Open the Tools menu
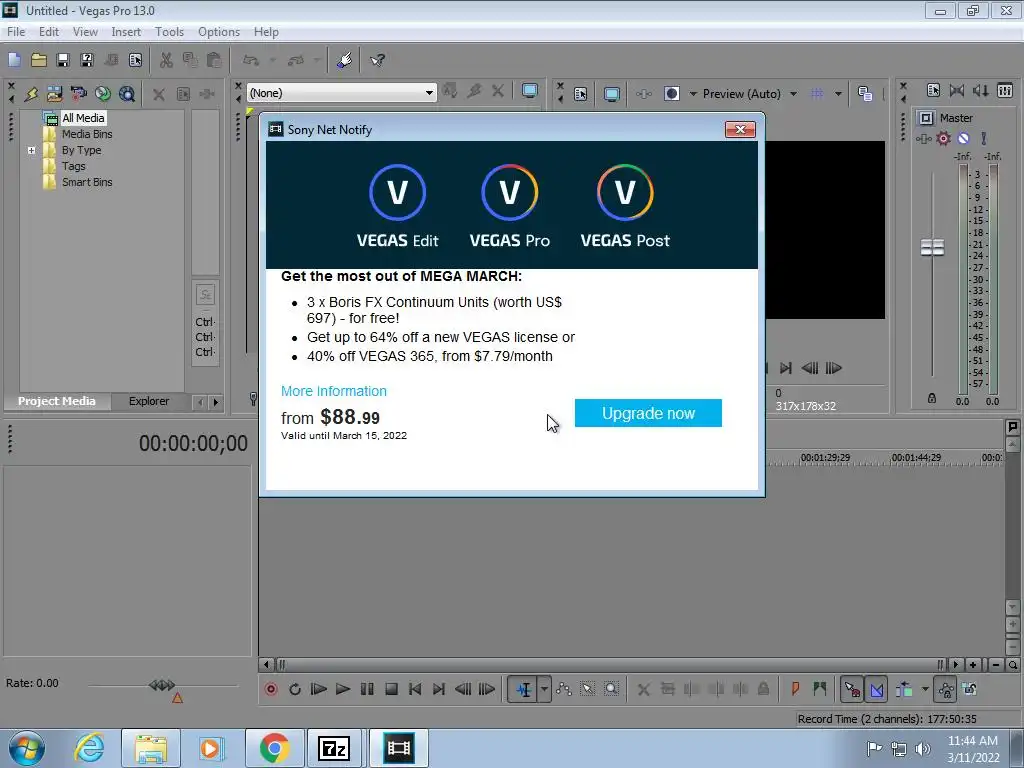 pos(169,31)
